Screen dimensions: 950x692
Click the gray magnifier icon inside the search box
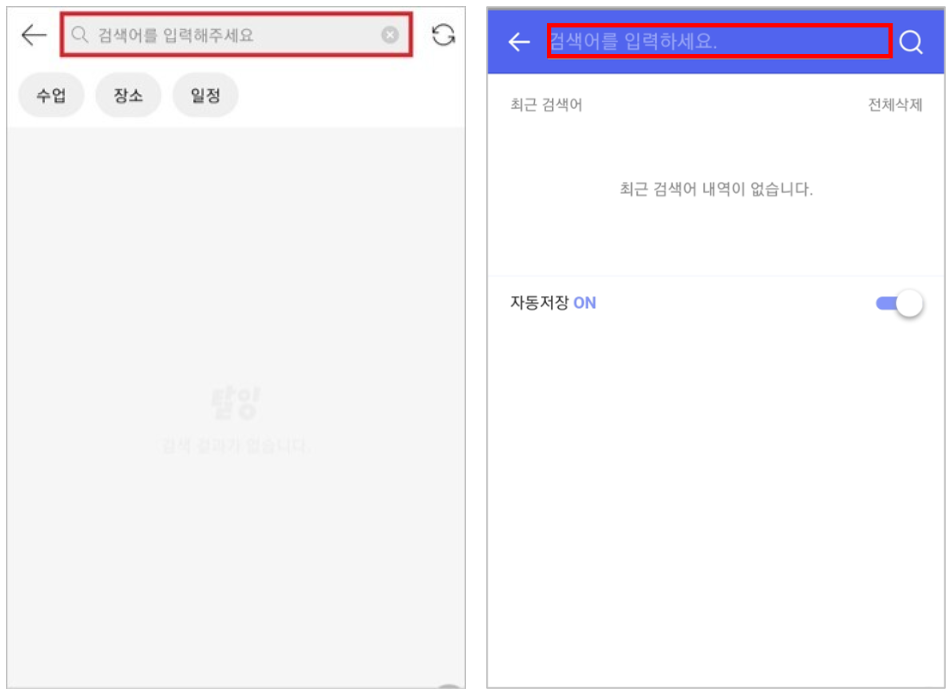[79, 35]
